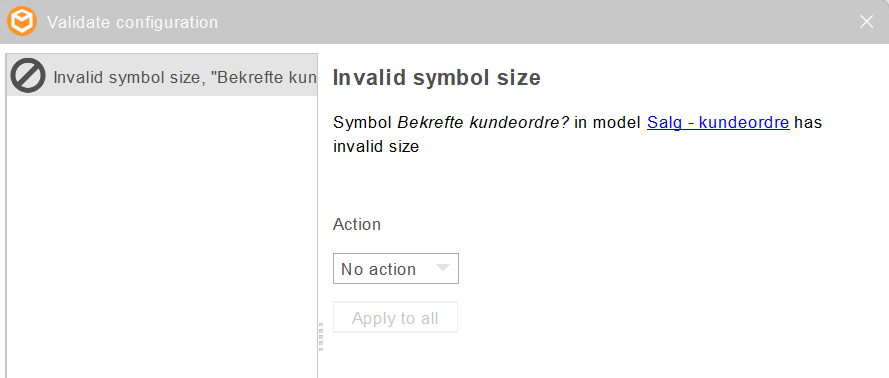Click empty space in the issues list panel

tap(162, 238)
